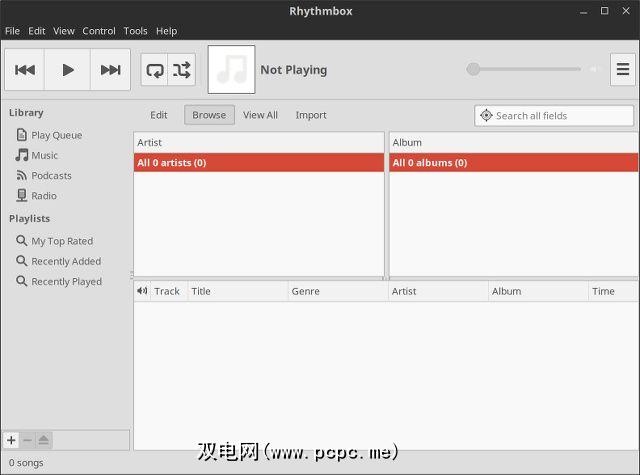640x475 pixels.
Task: Click the album art placeholder
Action: pos(231,70)
